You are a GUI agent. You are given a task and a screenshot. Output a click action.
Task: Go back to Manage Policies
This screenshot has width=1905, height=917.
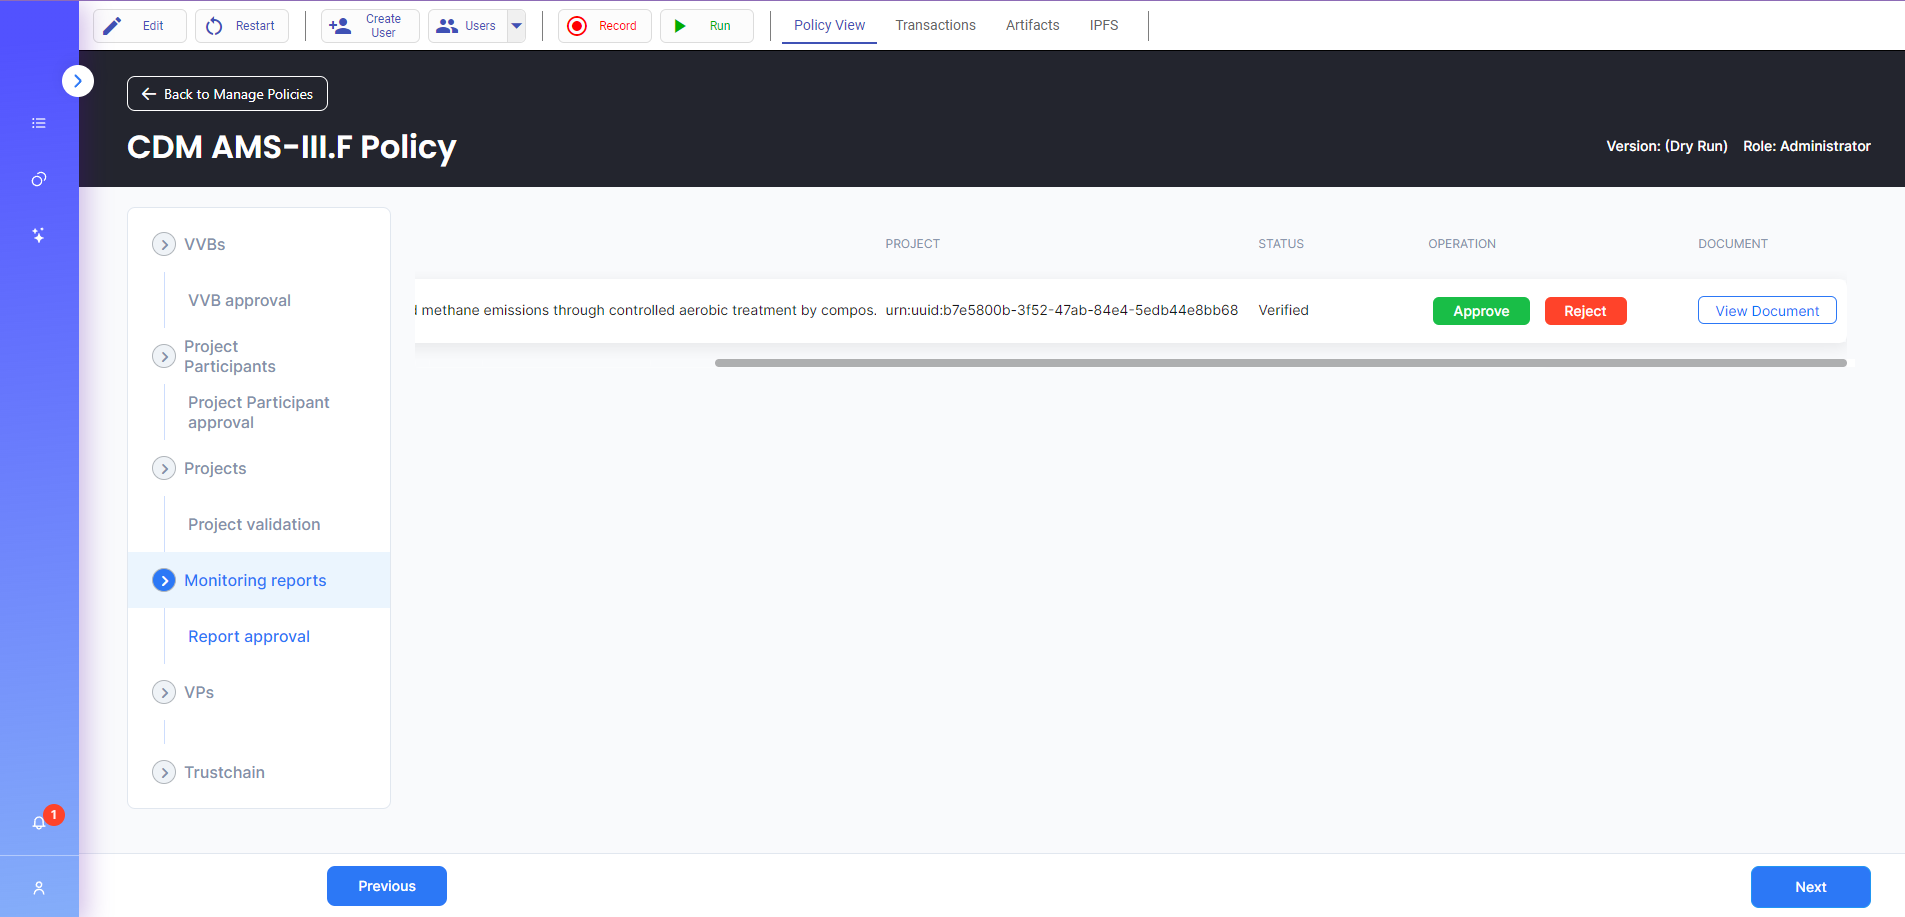(x=227, y=94)
